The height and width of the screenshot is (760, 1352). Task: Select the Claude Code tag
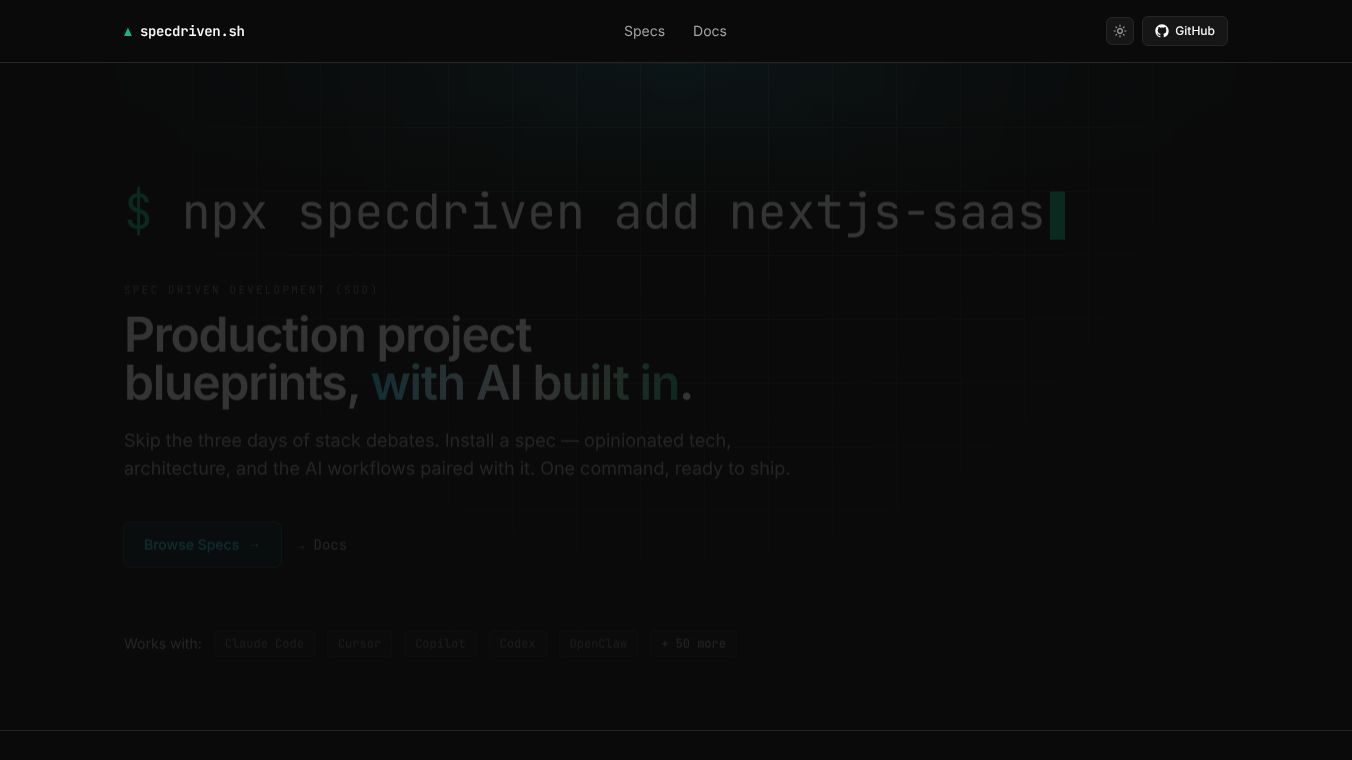tap(264, 643)
